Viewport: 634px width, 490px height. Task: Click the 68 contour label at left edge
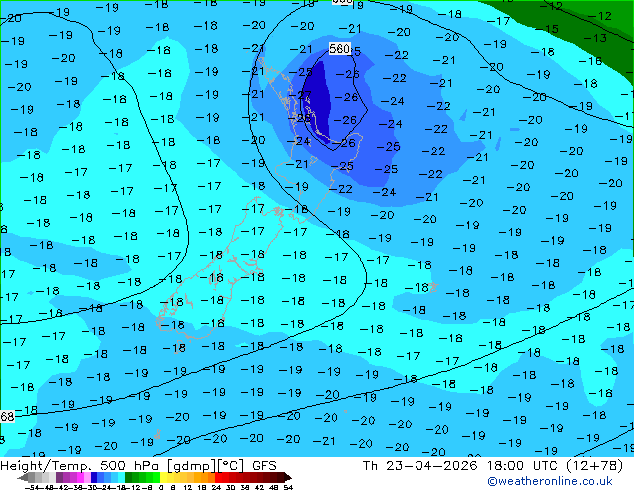(x=7, y=416)
